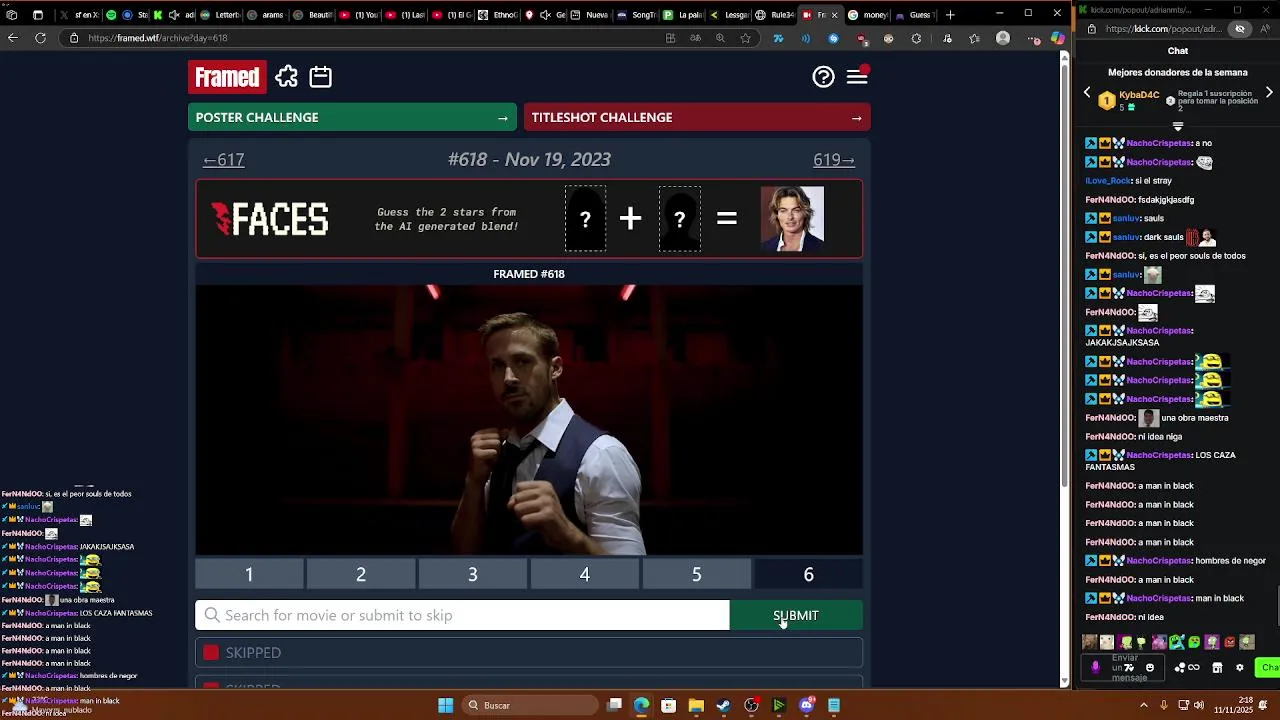Show previous top donor in Kick chat
This screenshot has width=1280, height=720.
tap(1087, 93)
